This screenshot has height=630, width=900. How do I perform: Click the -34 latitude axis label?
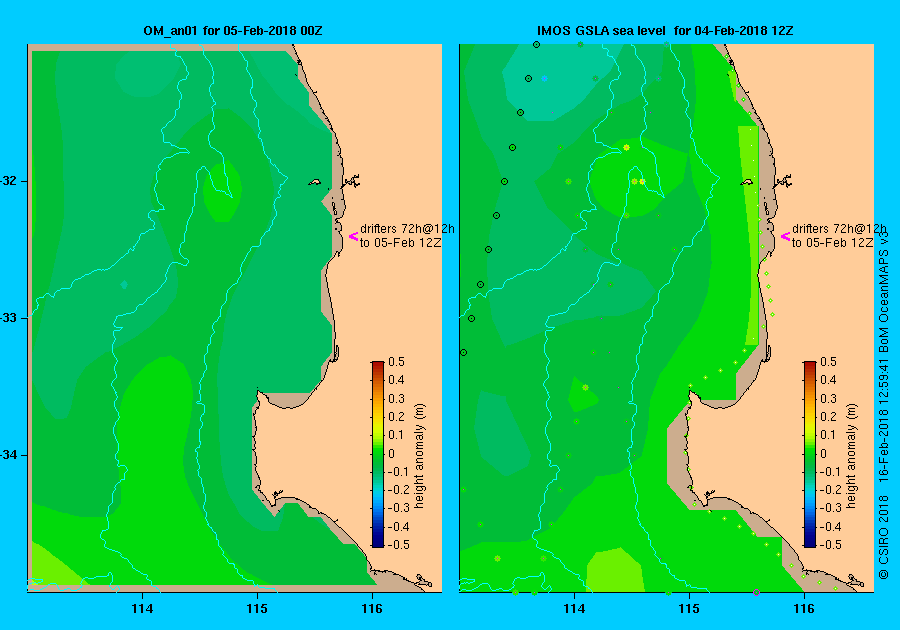click(x=9, y=455)
